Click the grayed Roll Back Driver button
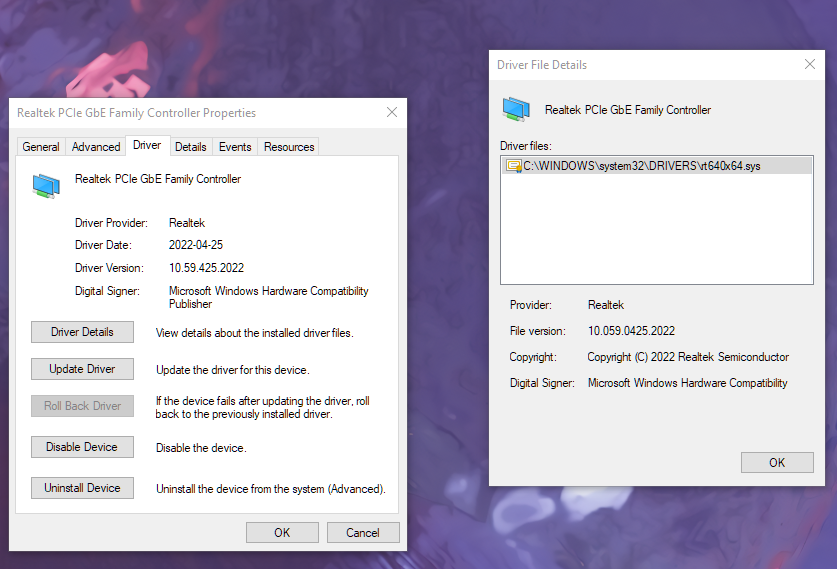 82,406
